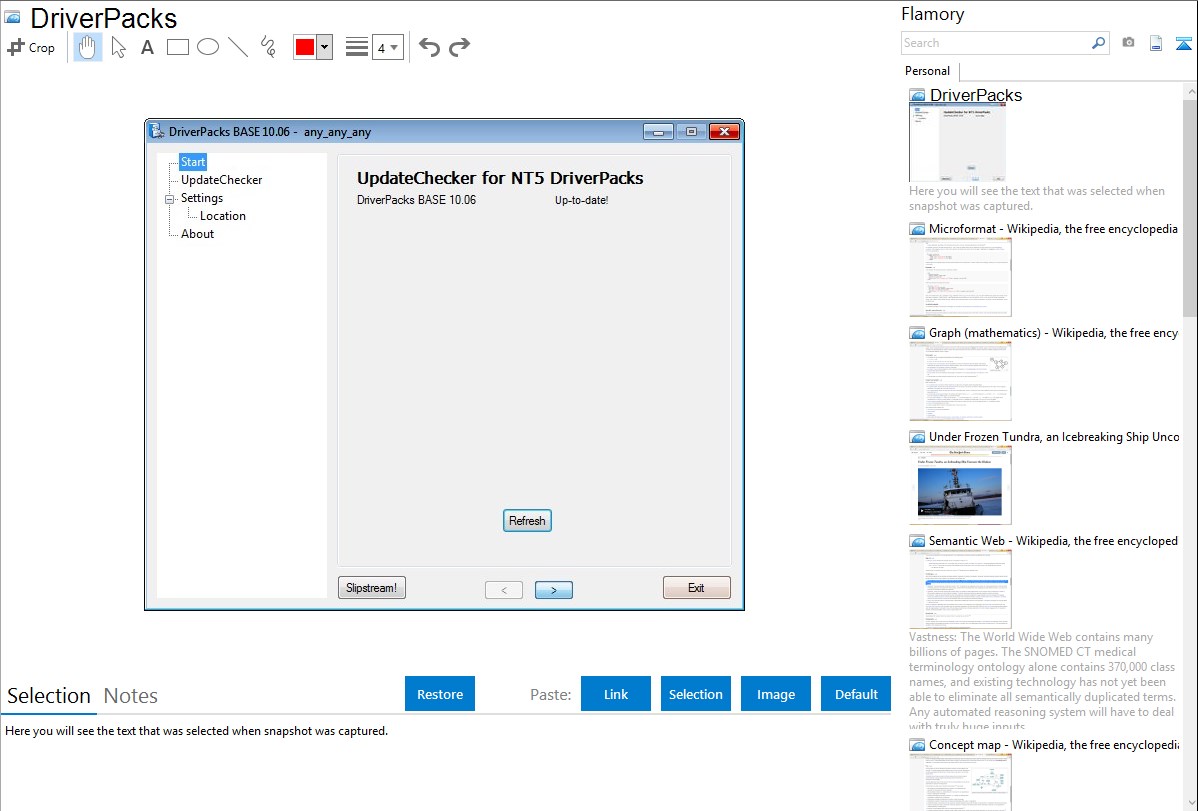1198x811 pixels.
Task: Click icon beside Graph (mathematics) title
Action: coord(917,333)
